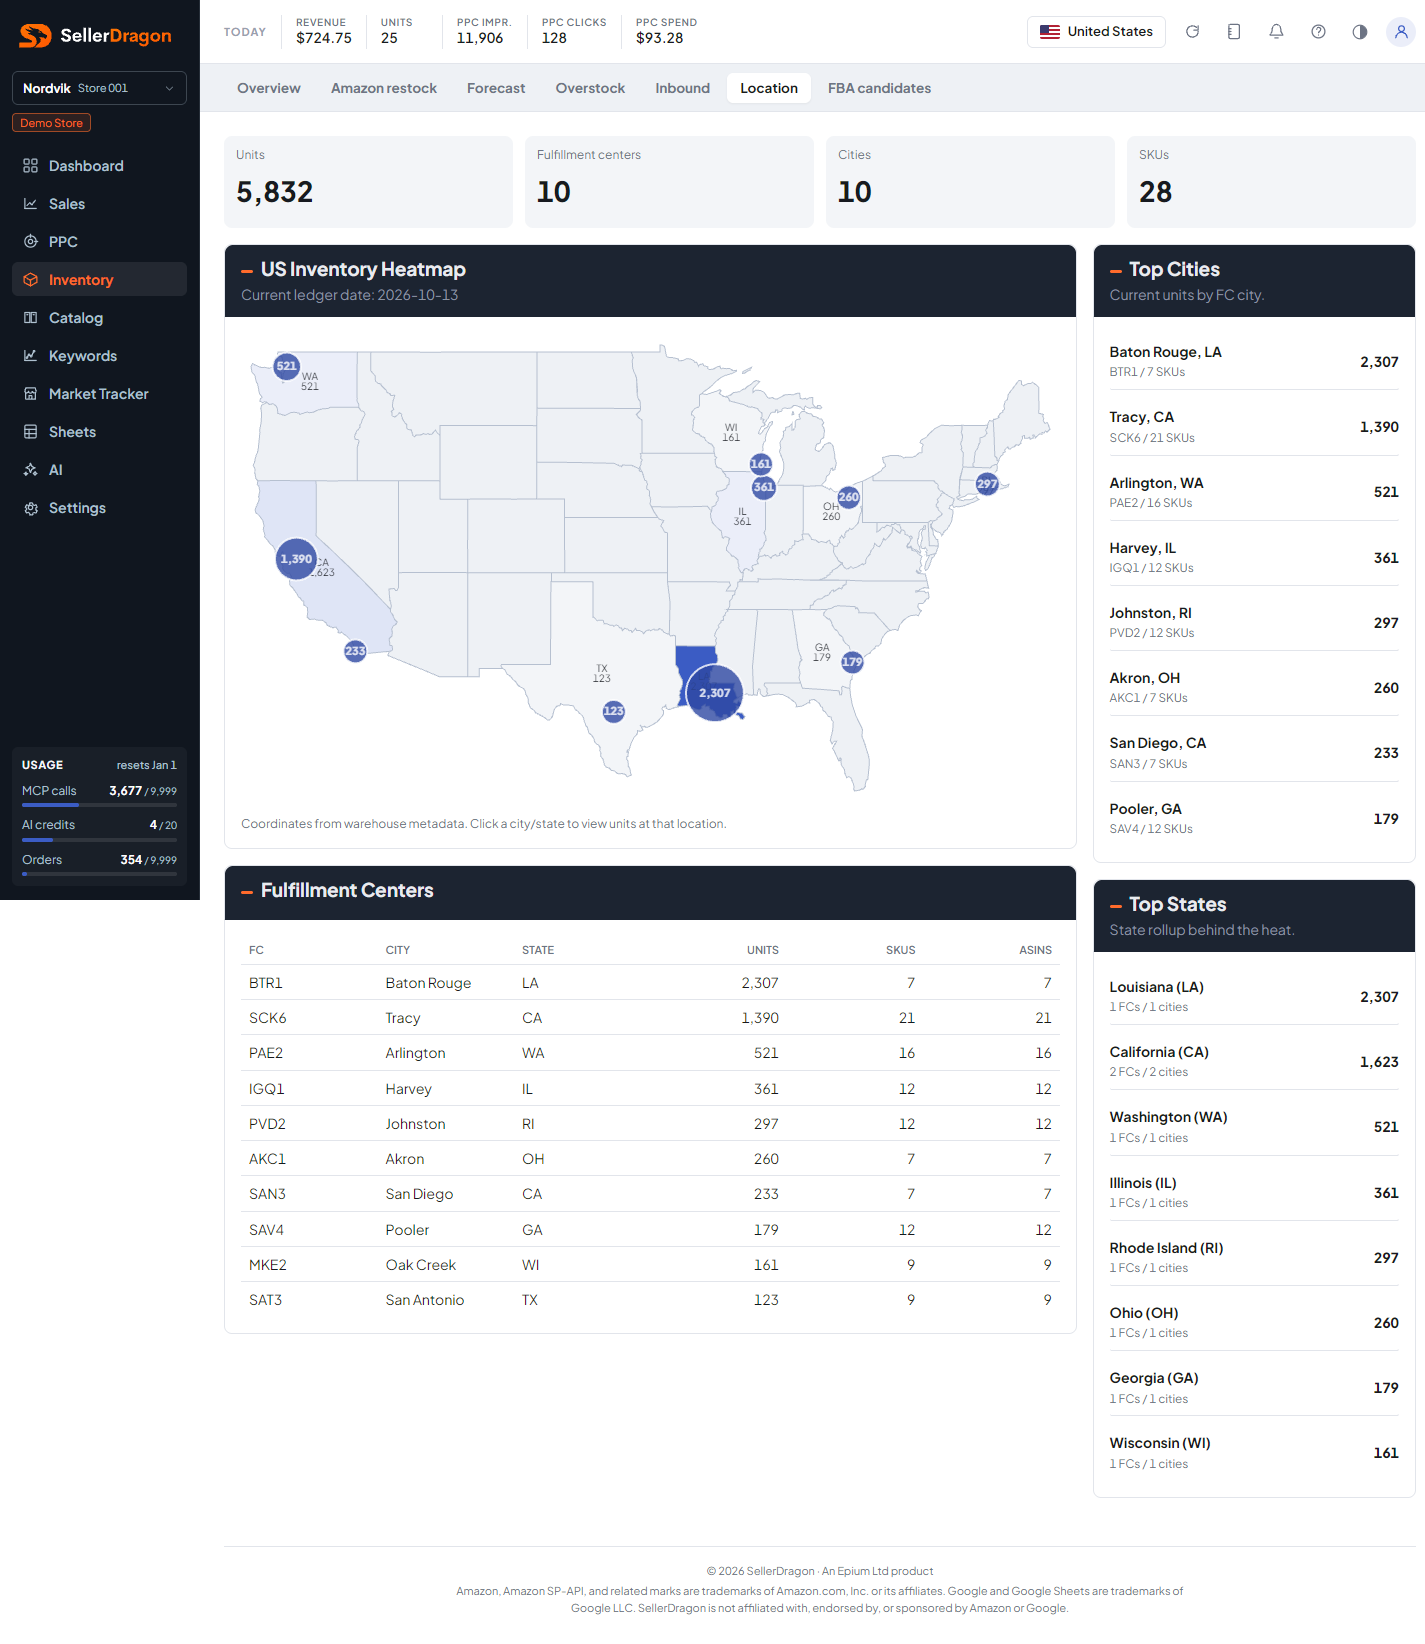1425x1644 pixels.
Task: Sort by the UNITS column header
Action: pos(762,950)
